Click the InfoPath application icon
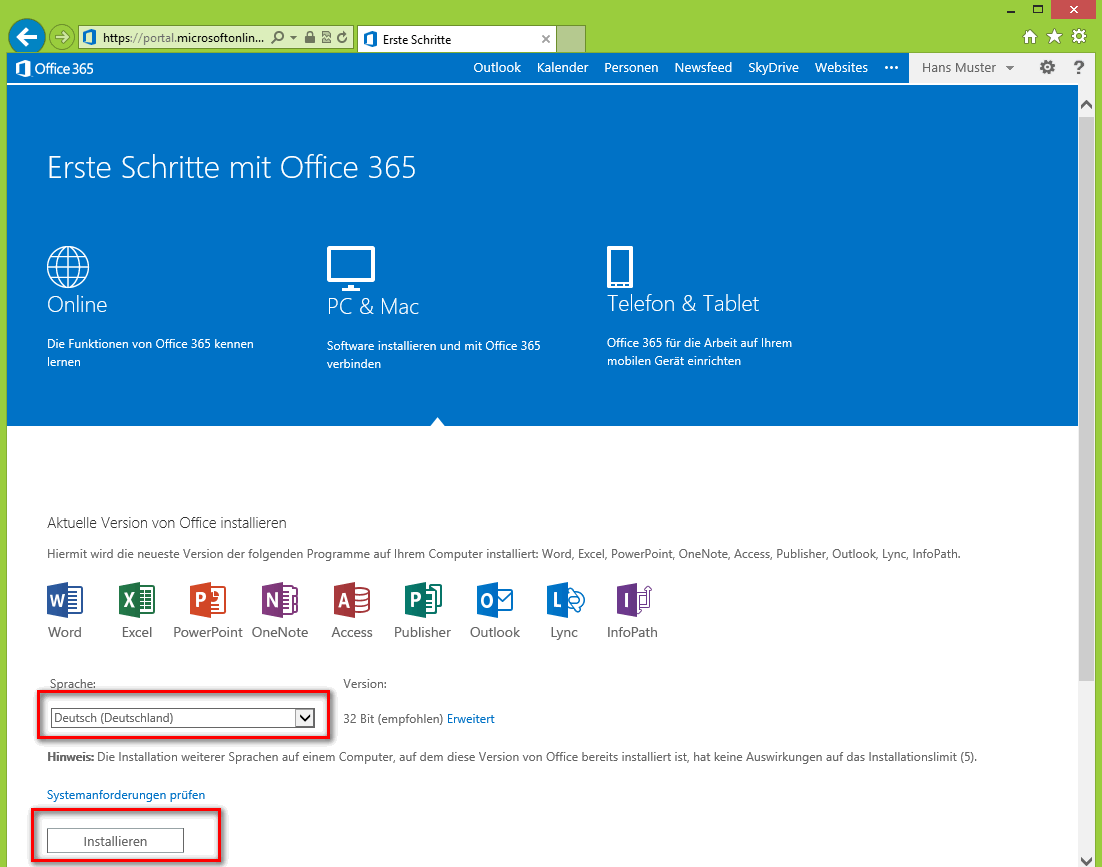This screenshot has height=867, width=1102. 635,601
